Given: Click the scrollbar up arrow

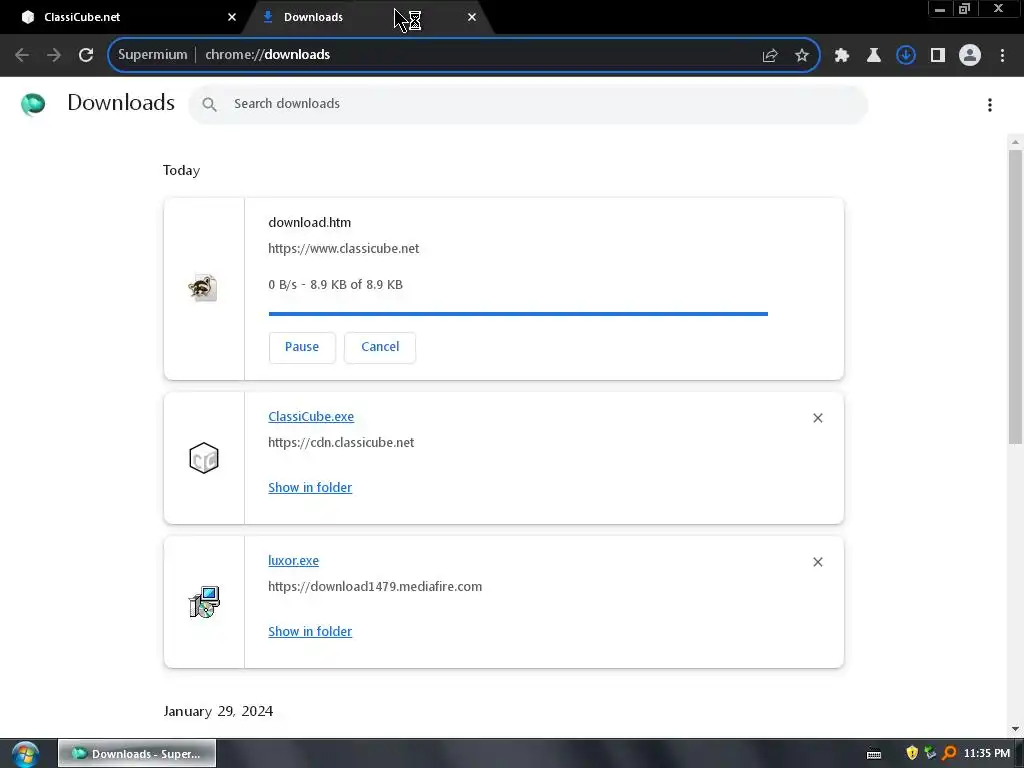Looking at the screenshot, I should coord(1015,142).
